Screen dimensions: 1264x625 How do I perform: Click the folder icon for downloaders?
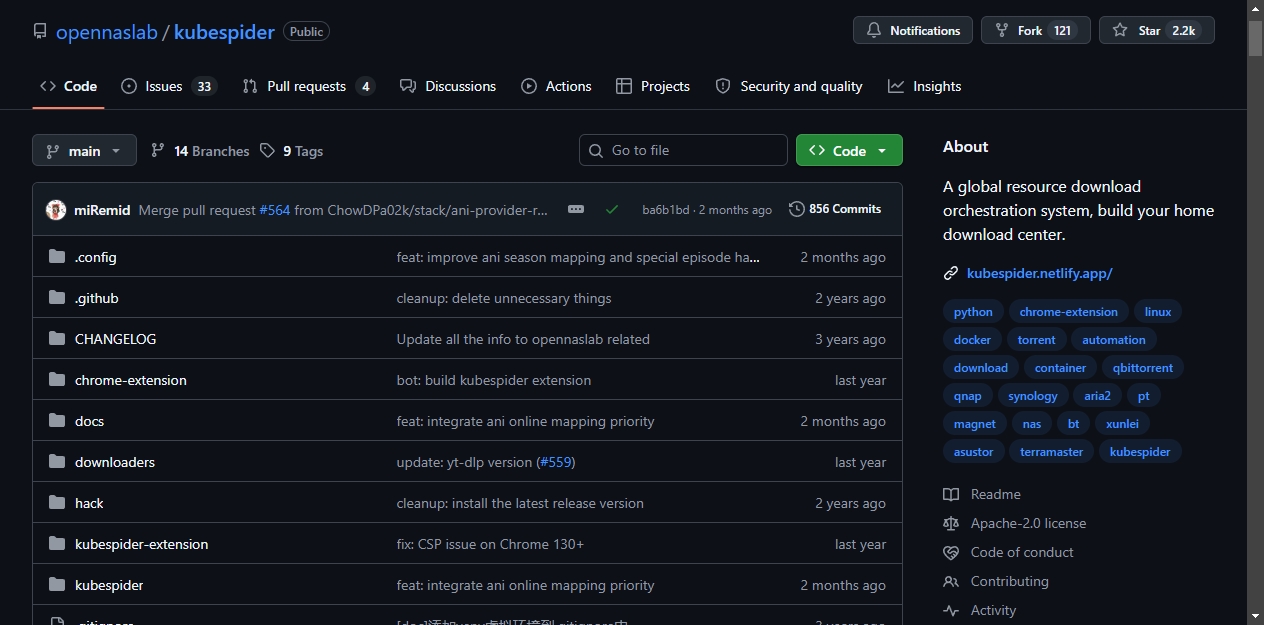57,462
